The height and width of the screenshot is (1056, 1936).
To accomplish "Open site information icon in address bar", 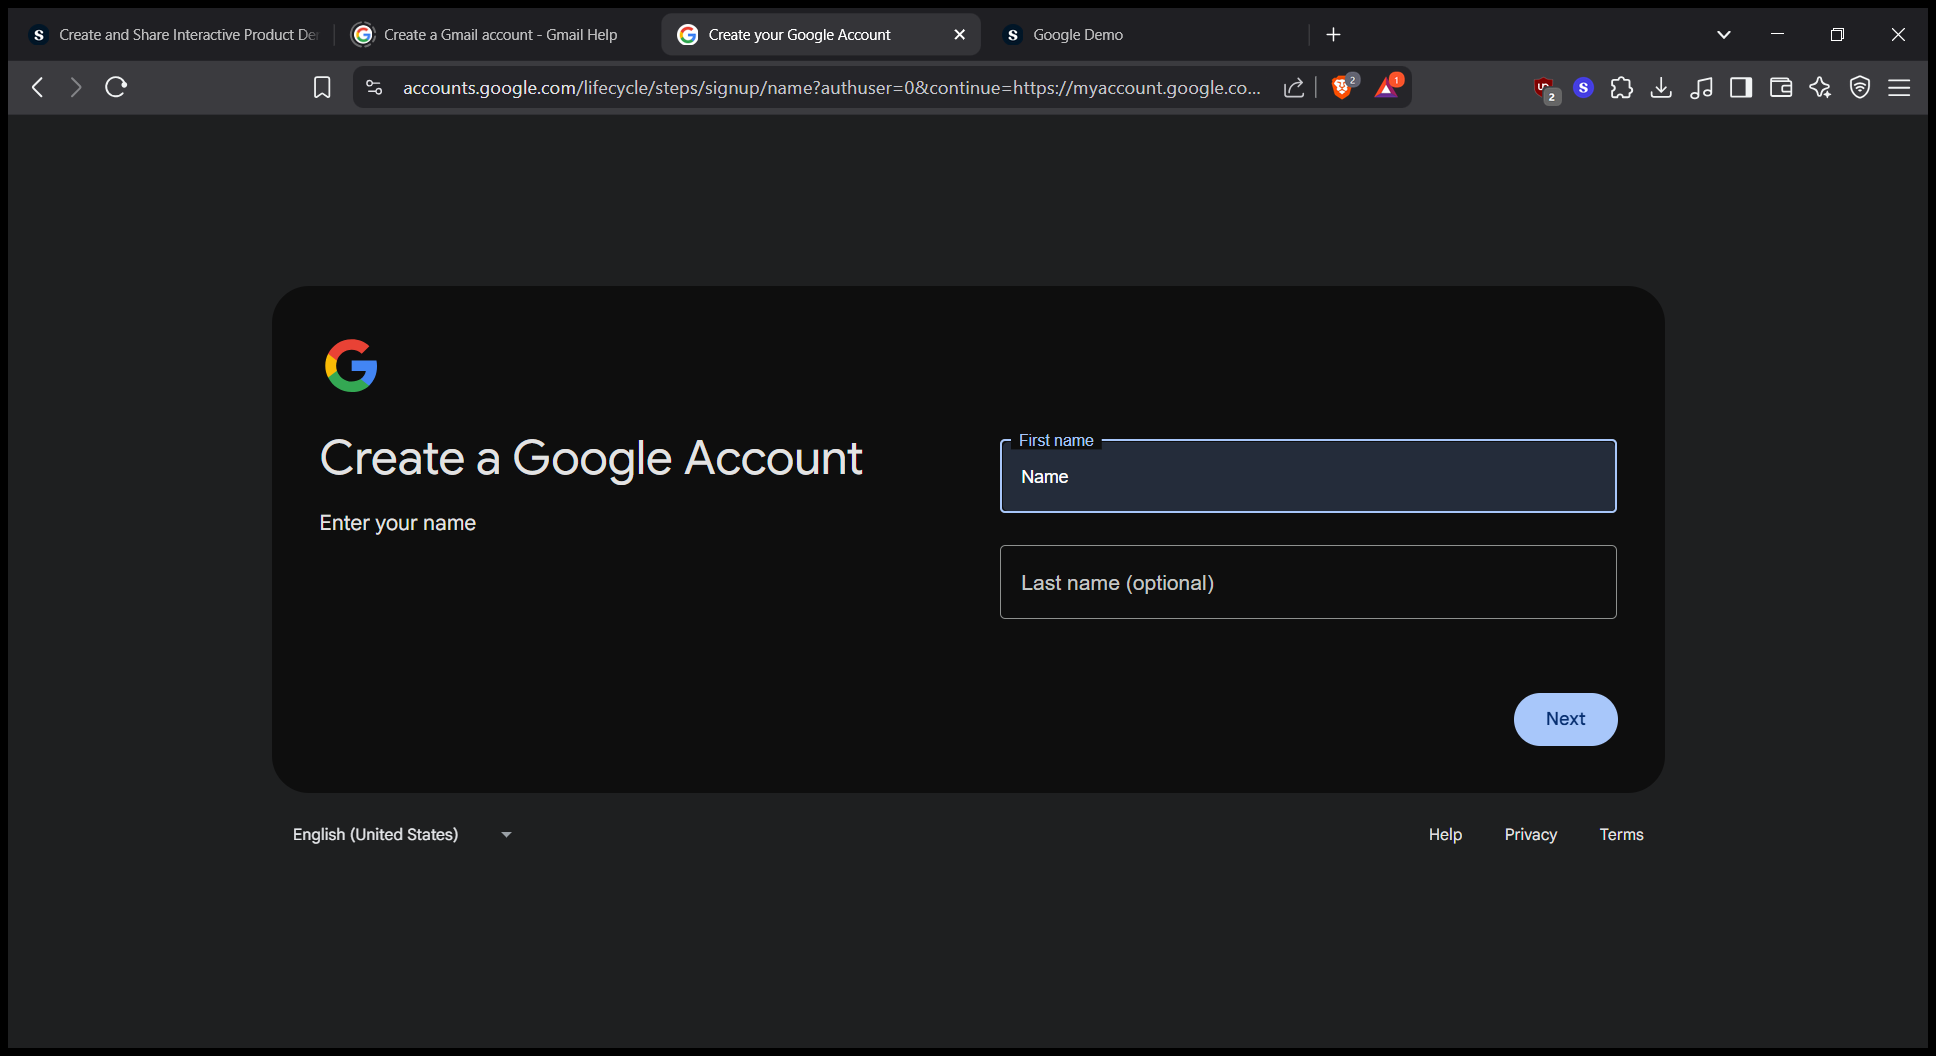I will click(x=374, y=88).
